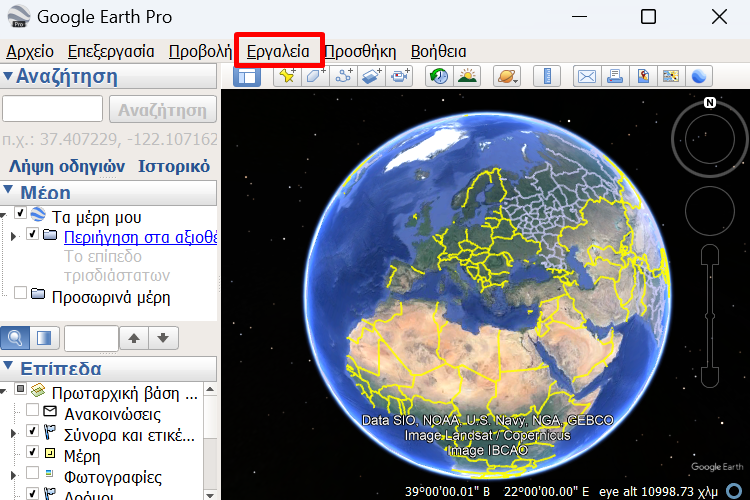Click the Αναζήτηση search button
The image size is (750, 500).
[163, 110]
